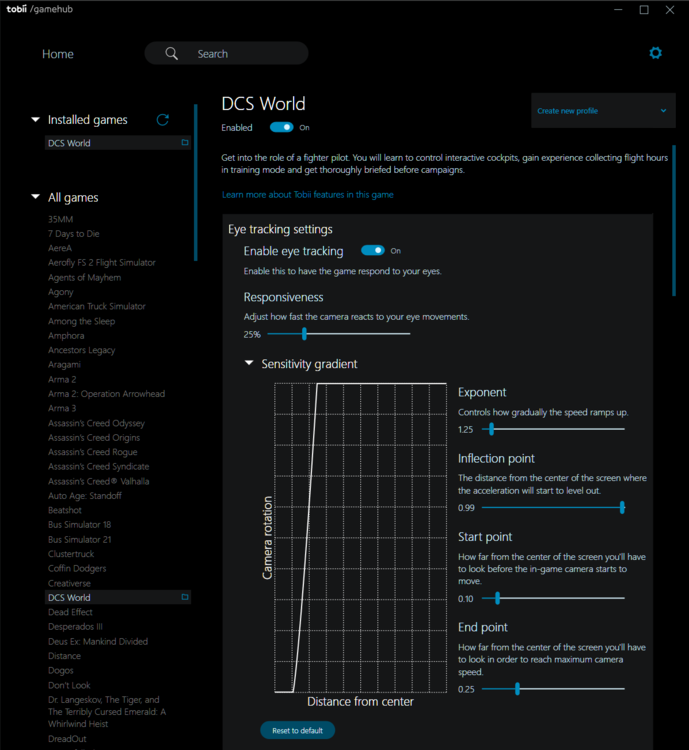Collapse the All games list
689x750 pixels.
tap(36, 198)
